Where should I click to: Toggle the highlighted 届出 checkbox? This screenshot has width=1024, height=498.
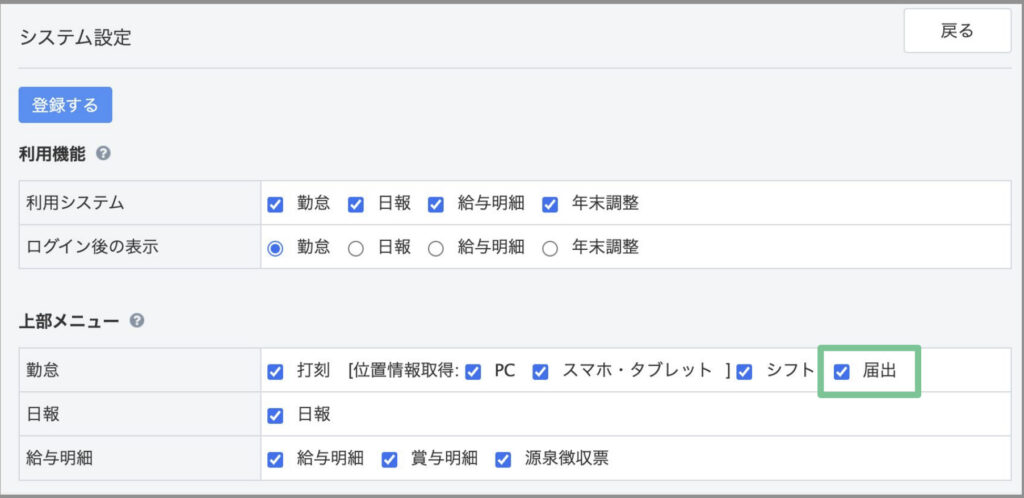(842, 372)
